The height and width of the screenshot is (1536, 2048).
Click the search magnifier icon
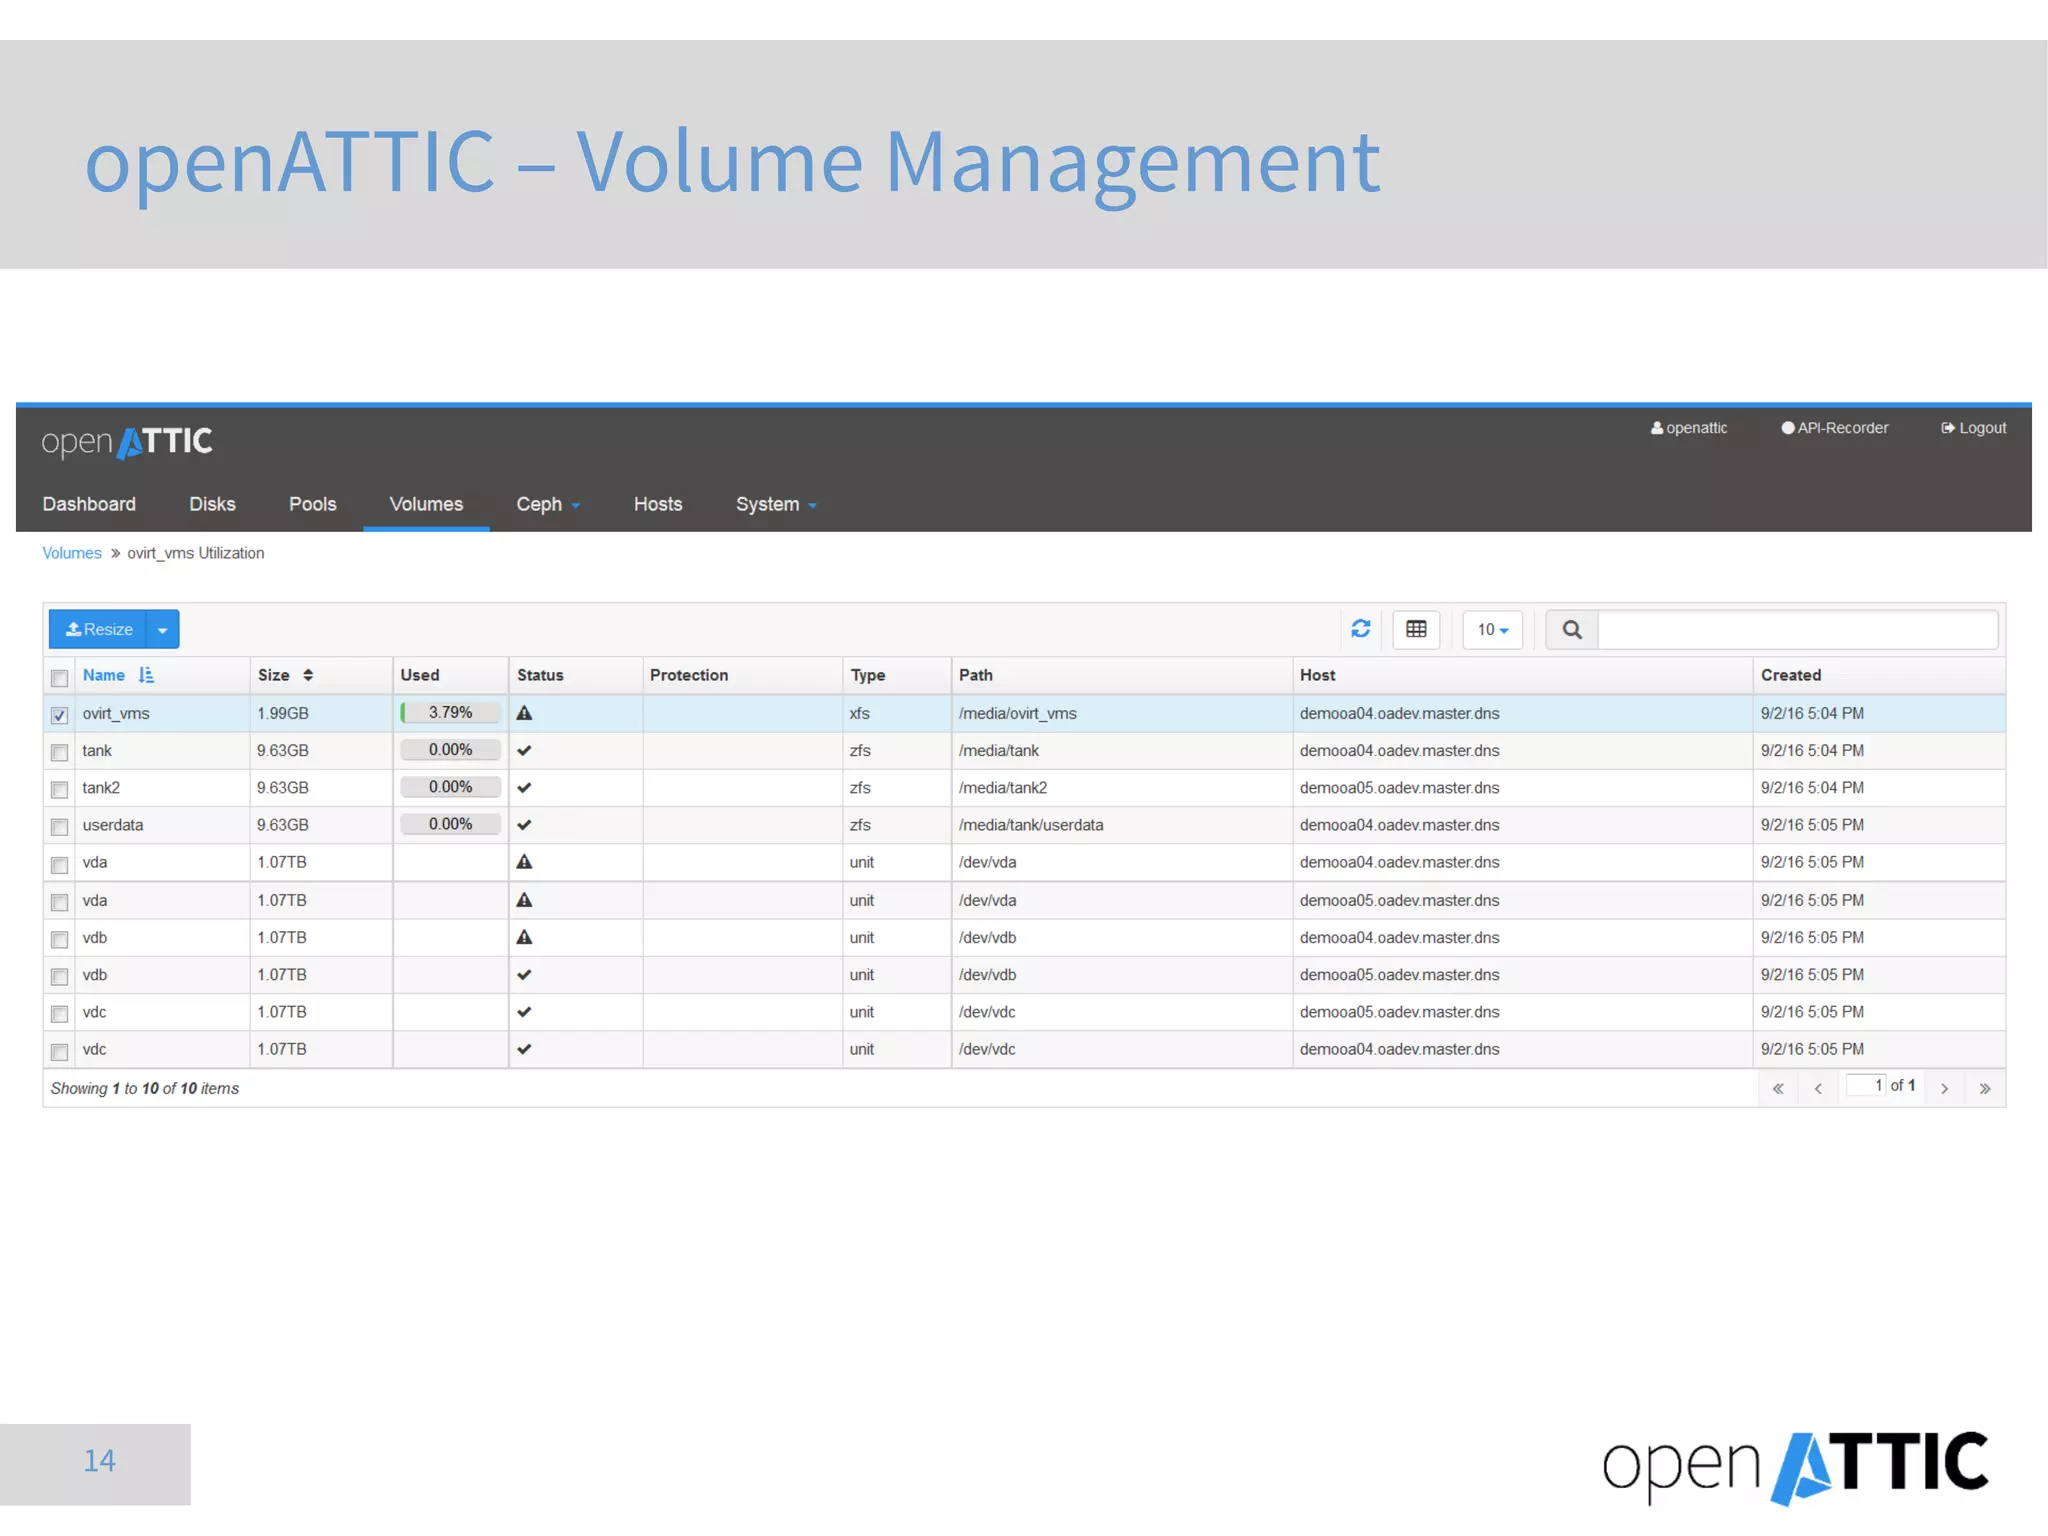[x=1572, y=630]
